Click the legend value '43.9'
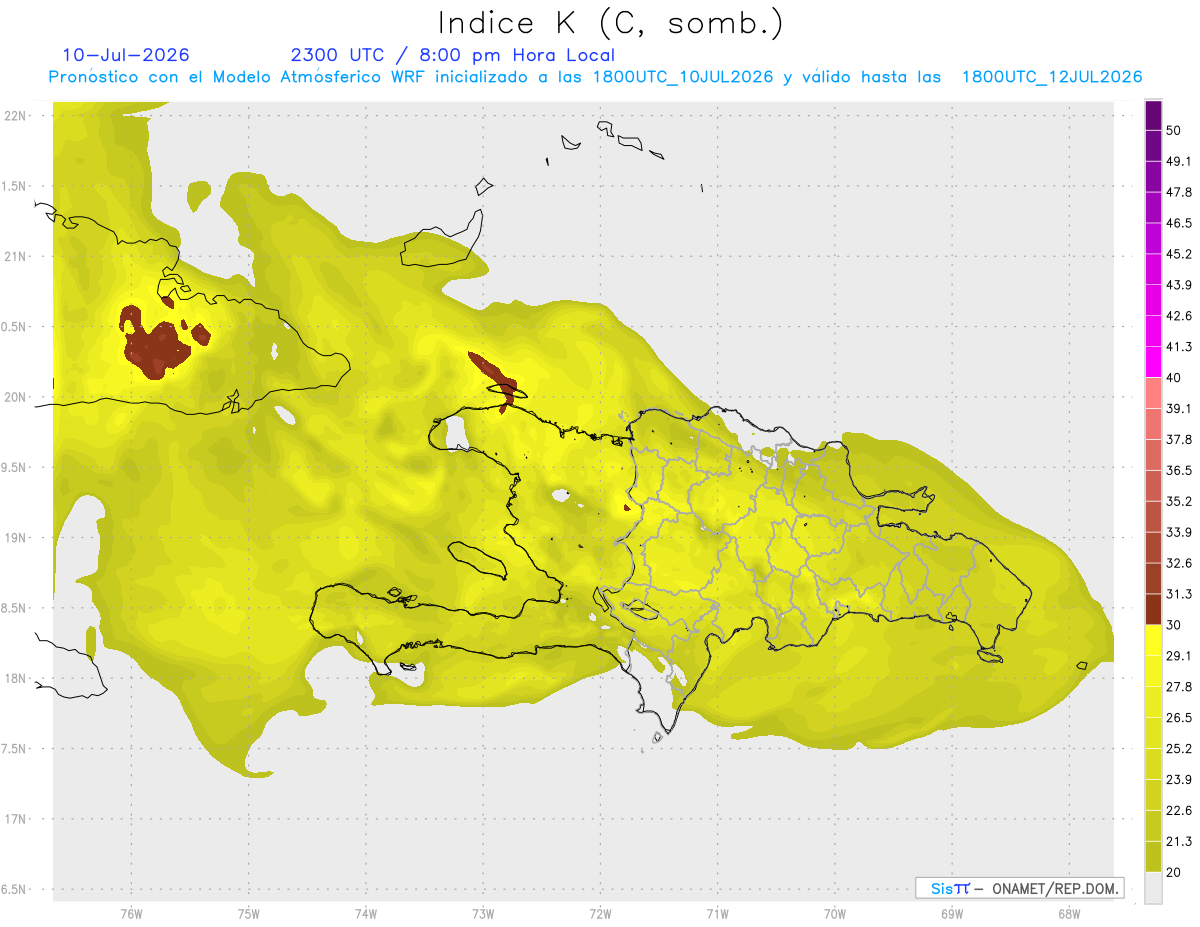This screenshot has height=927, width=1200. 1179,285
